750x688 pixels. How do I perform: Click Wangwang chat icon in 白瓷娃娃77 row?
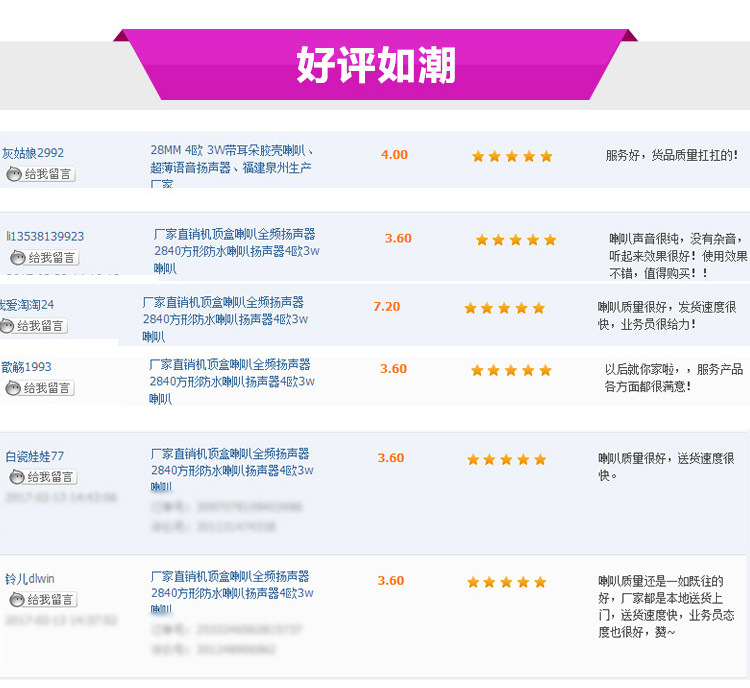click(x=17, y=477)
